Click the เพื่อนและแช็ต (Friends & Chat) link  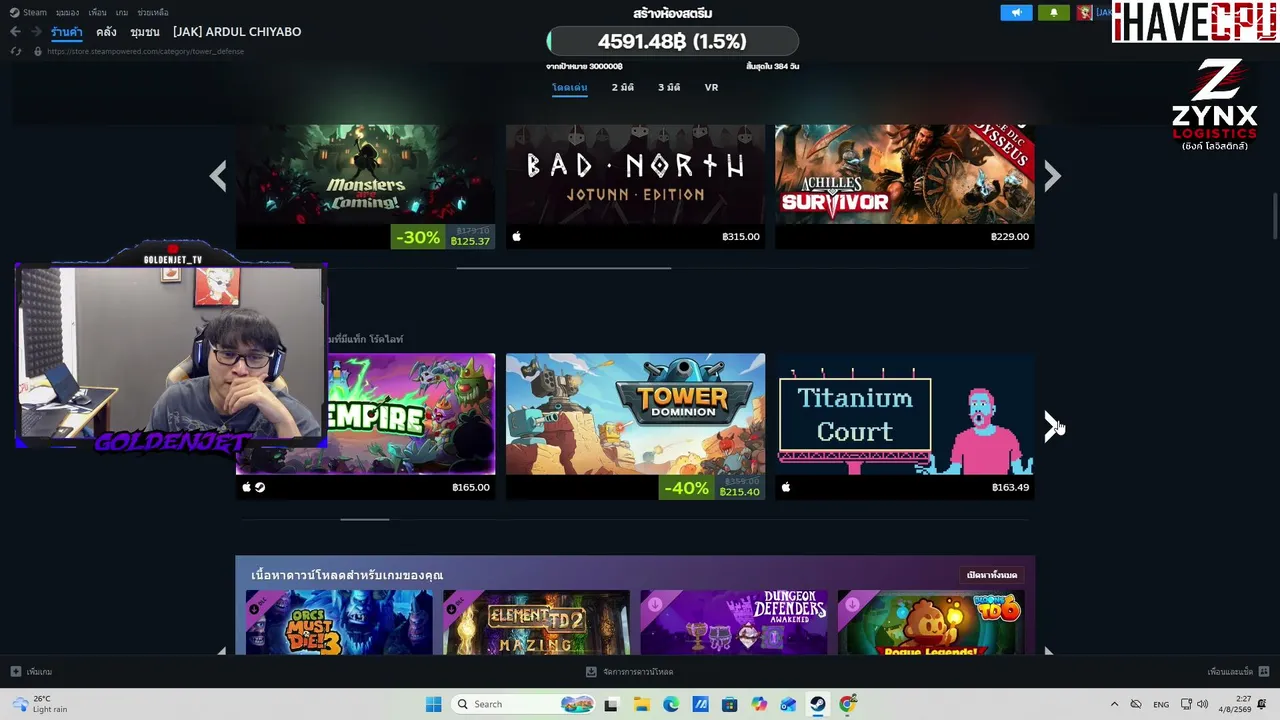1230,672
